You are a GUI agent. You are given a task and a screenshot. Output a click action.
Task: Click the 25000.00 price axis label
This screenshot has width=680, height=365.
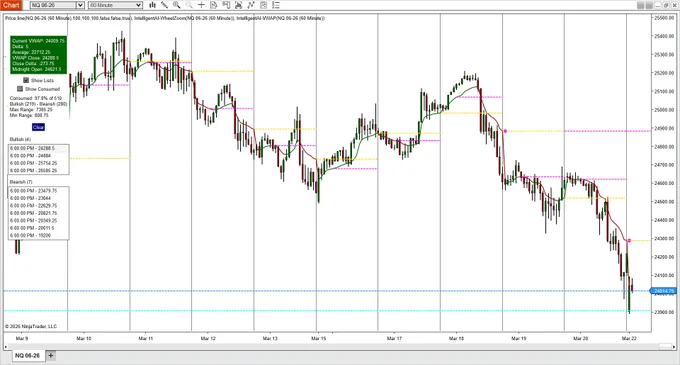coord(664,110)
